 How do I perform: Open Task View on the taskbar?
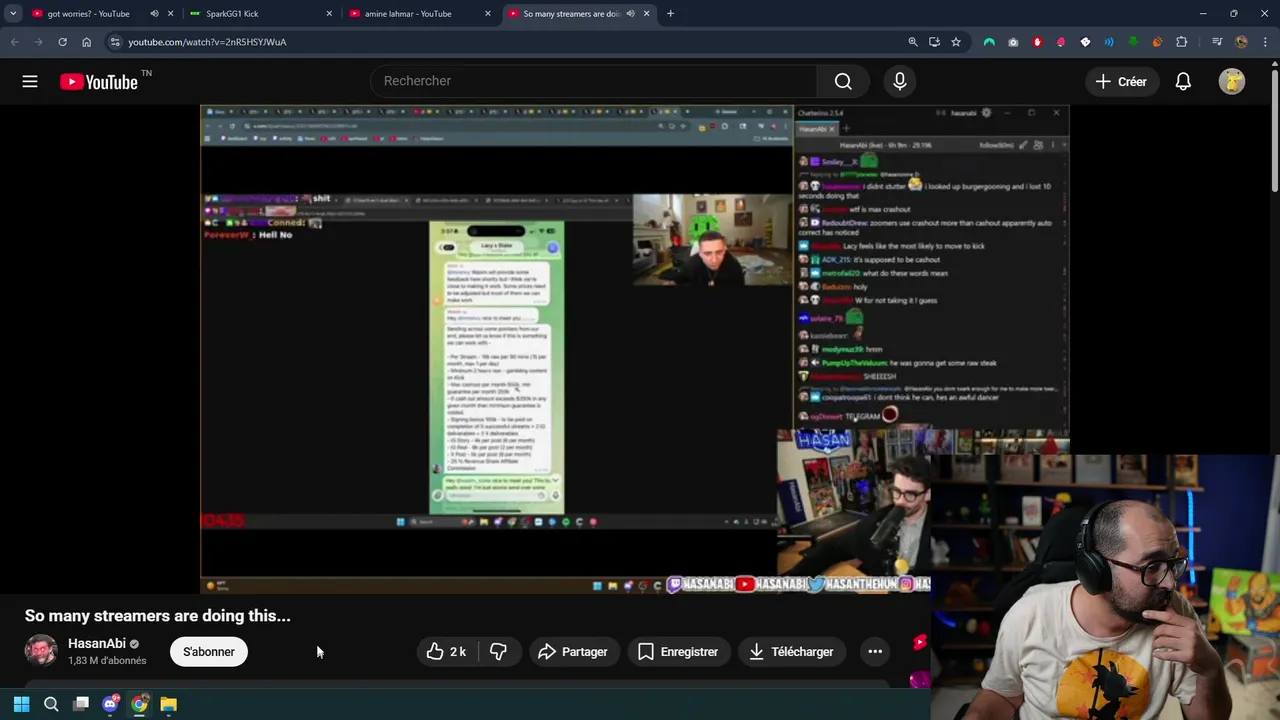click(81, 704)
